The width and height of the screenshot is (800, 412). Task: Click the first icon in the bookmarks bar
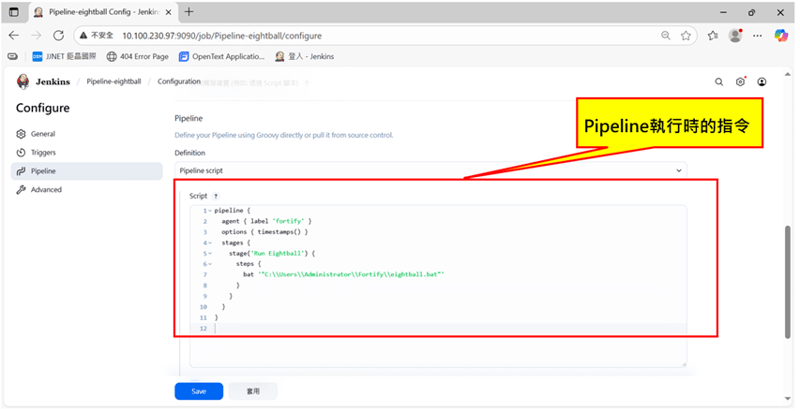click(x=13, y=57)
